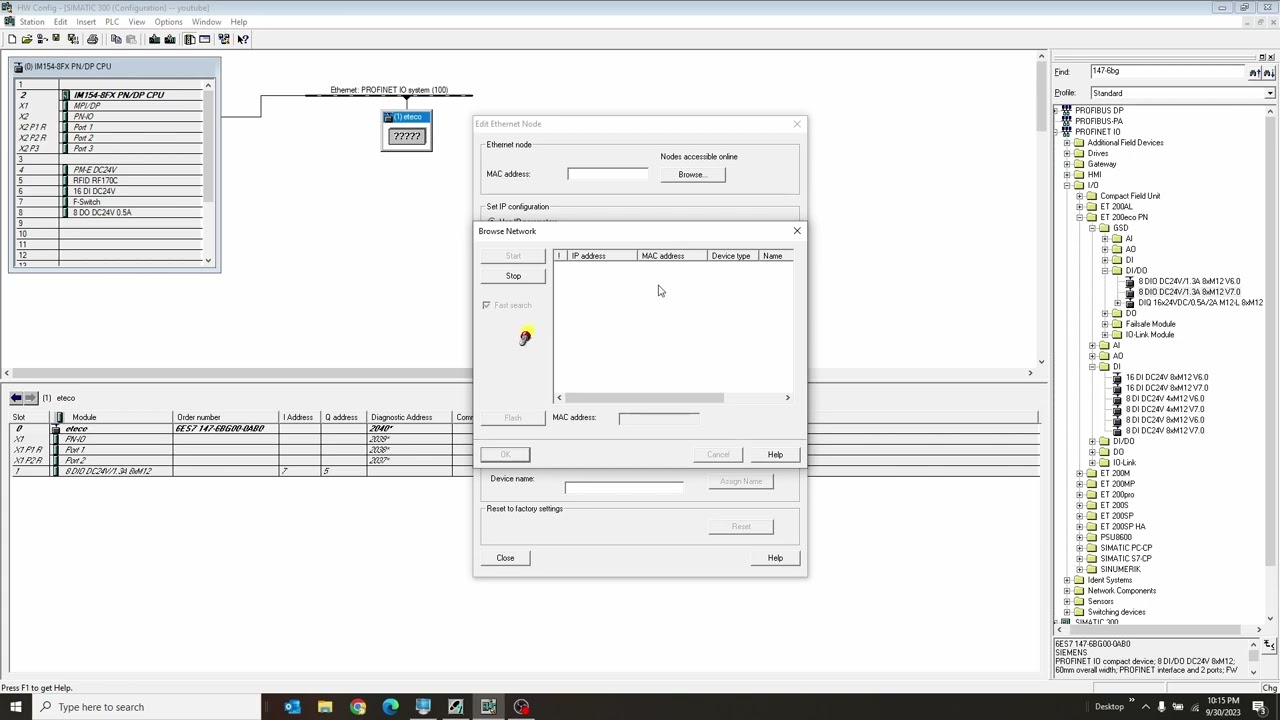1280x720 pixels.
Task: Click the Stop button in Browse Network
Action: pyautogui.click(x=513, y=276)
